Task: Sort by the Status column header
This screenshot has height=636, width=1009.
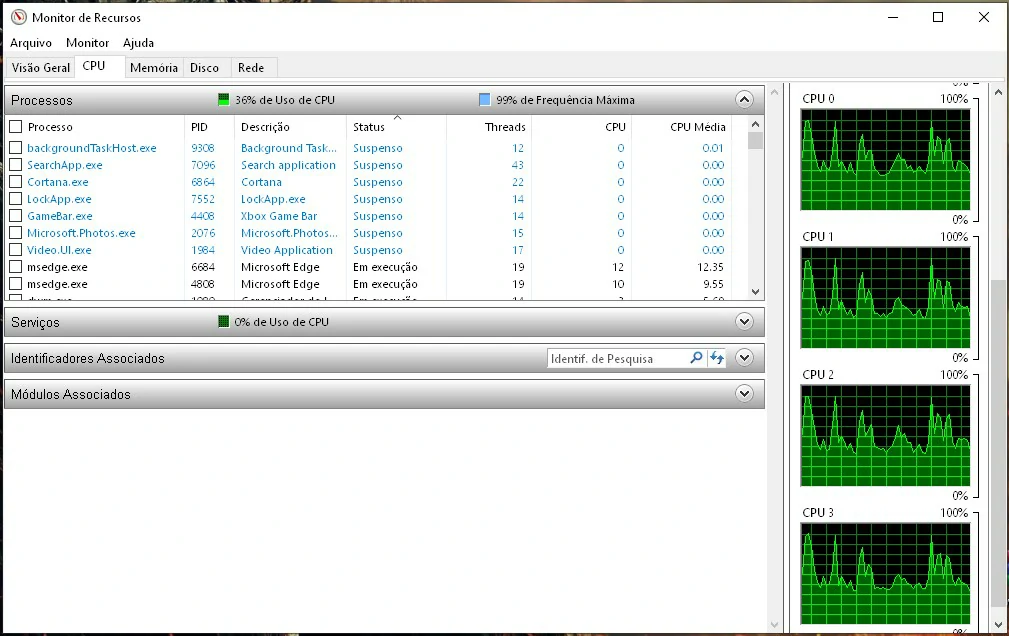Action: point(369,127)
